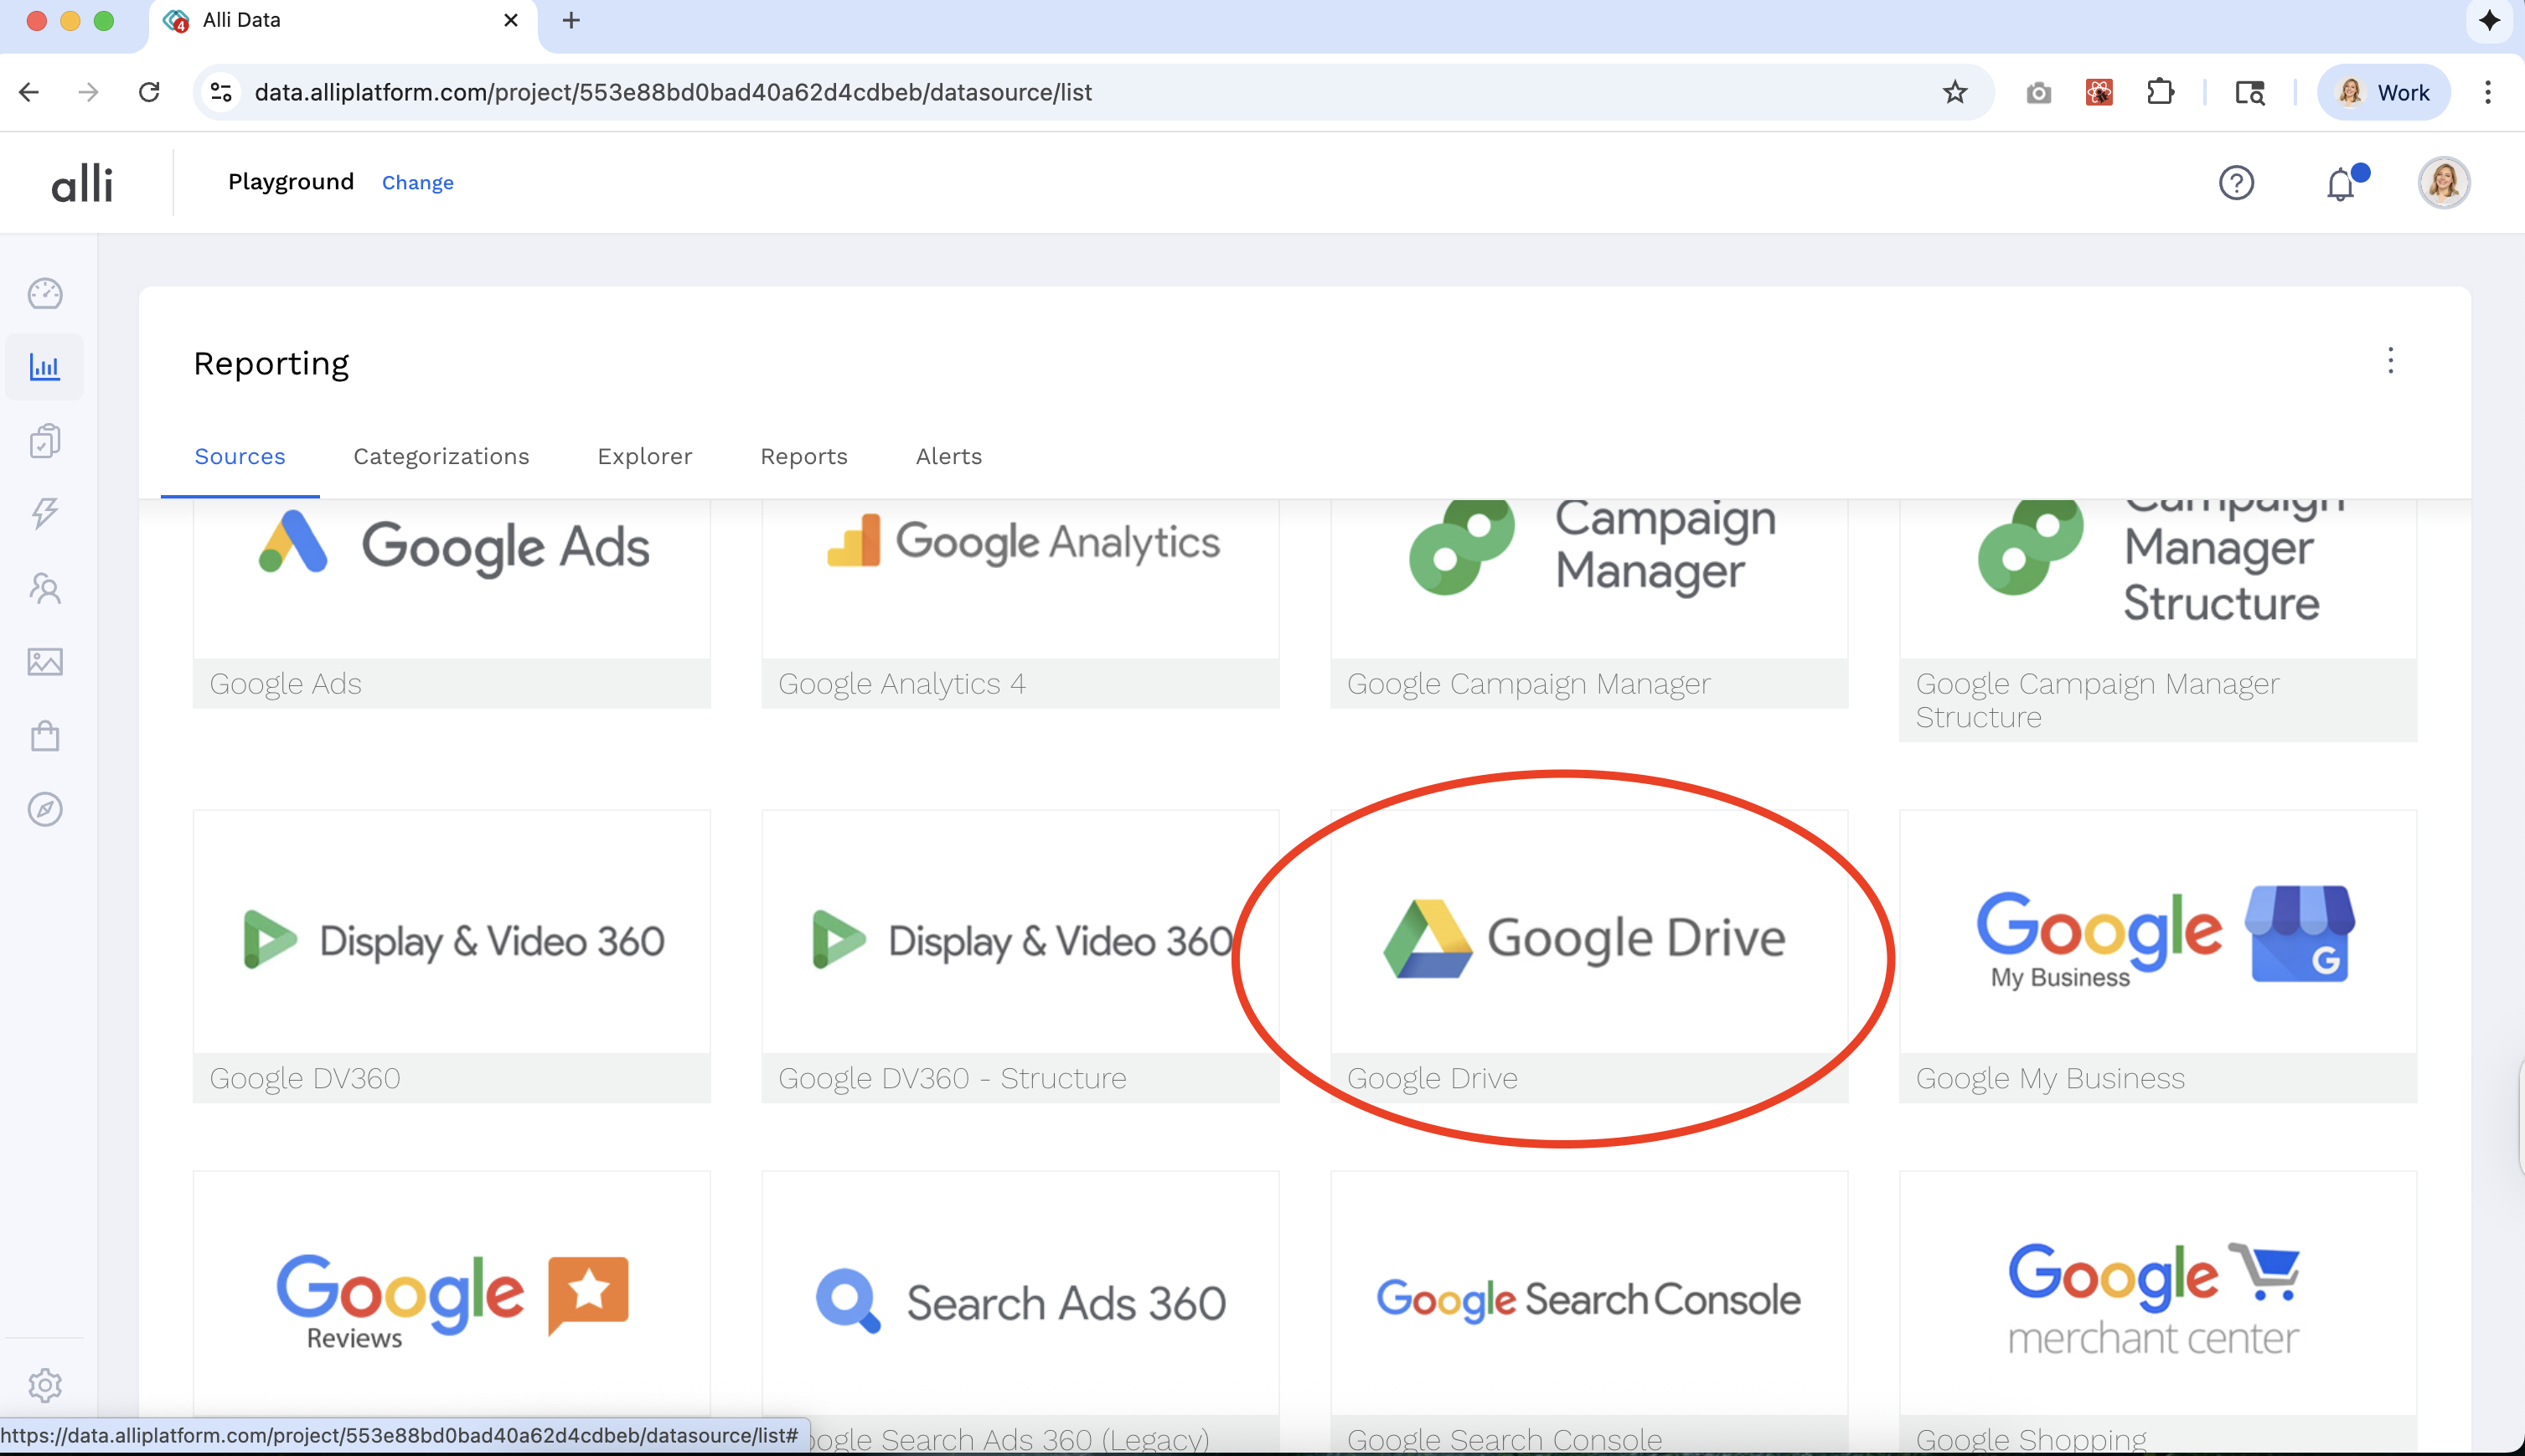The width and height of the screenshot is (2525, 1456).
Task: Open the shopping bag sidebar icon
Action: point(45,736)
